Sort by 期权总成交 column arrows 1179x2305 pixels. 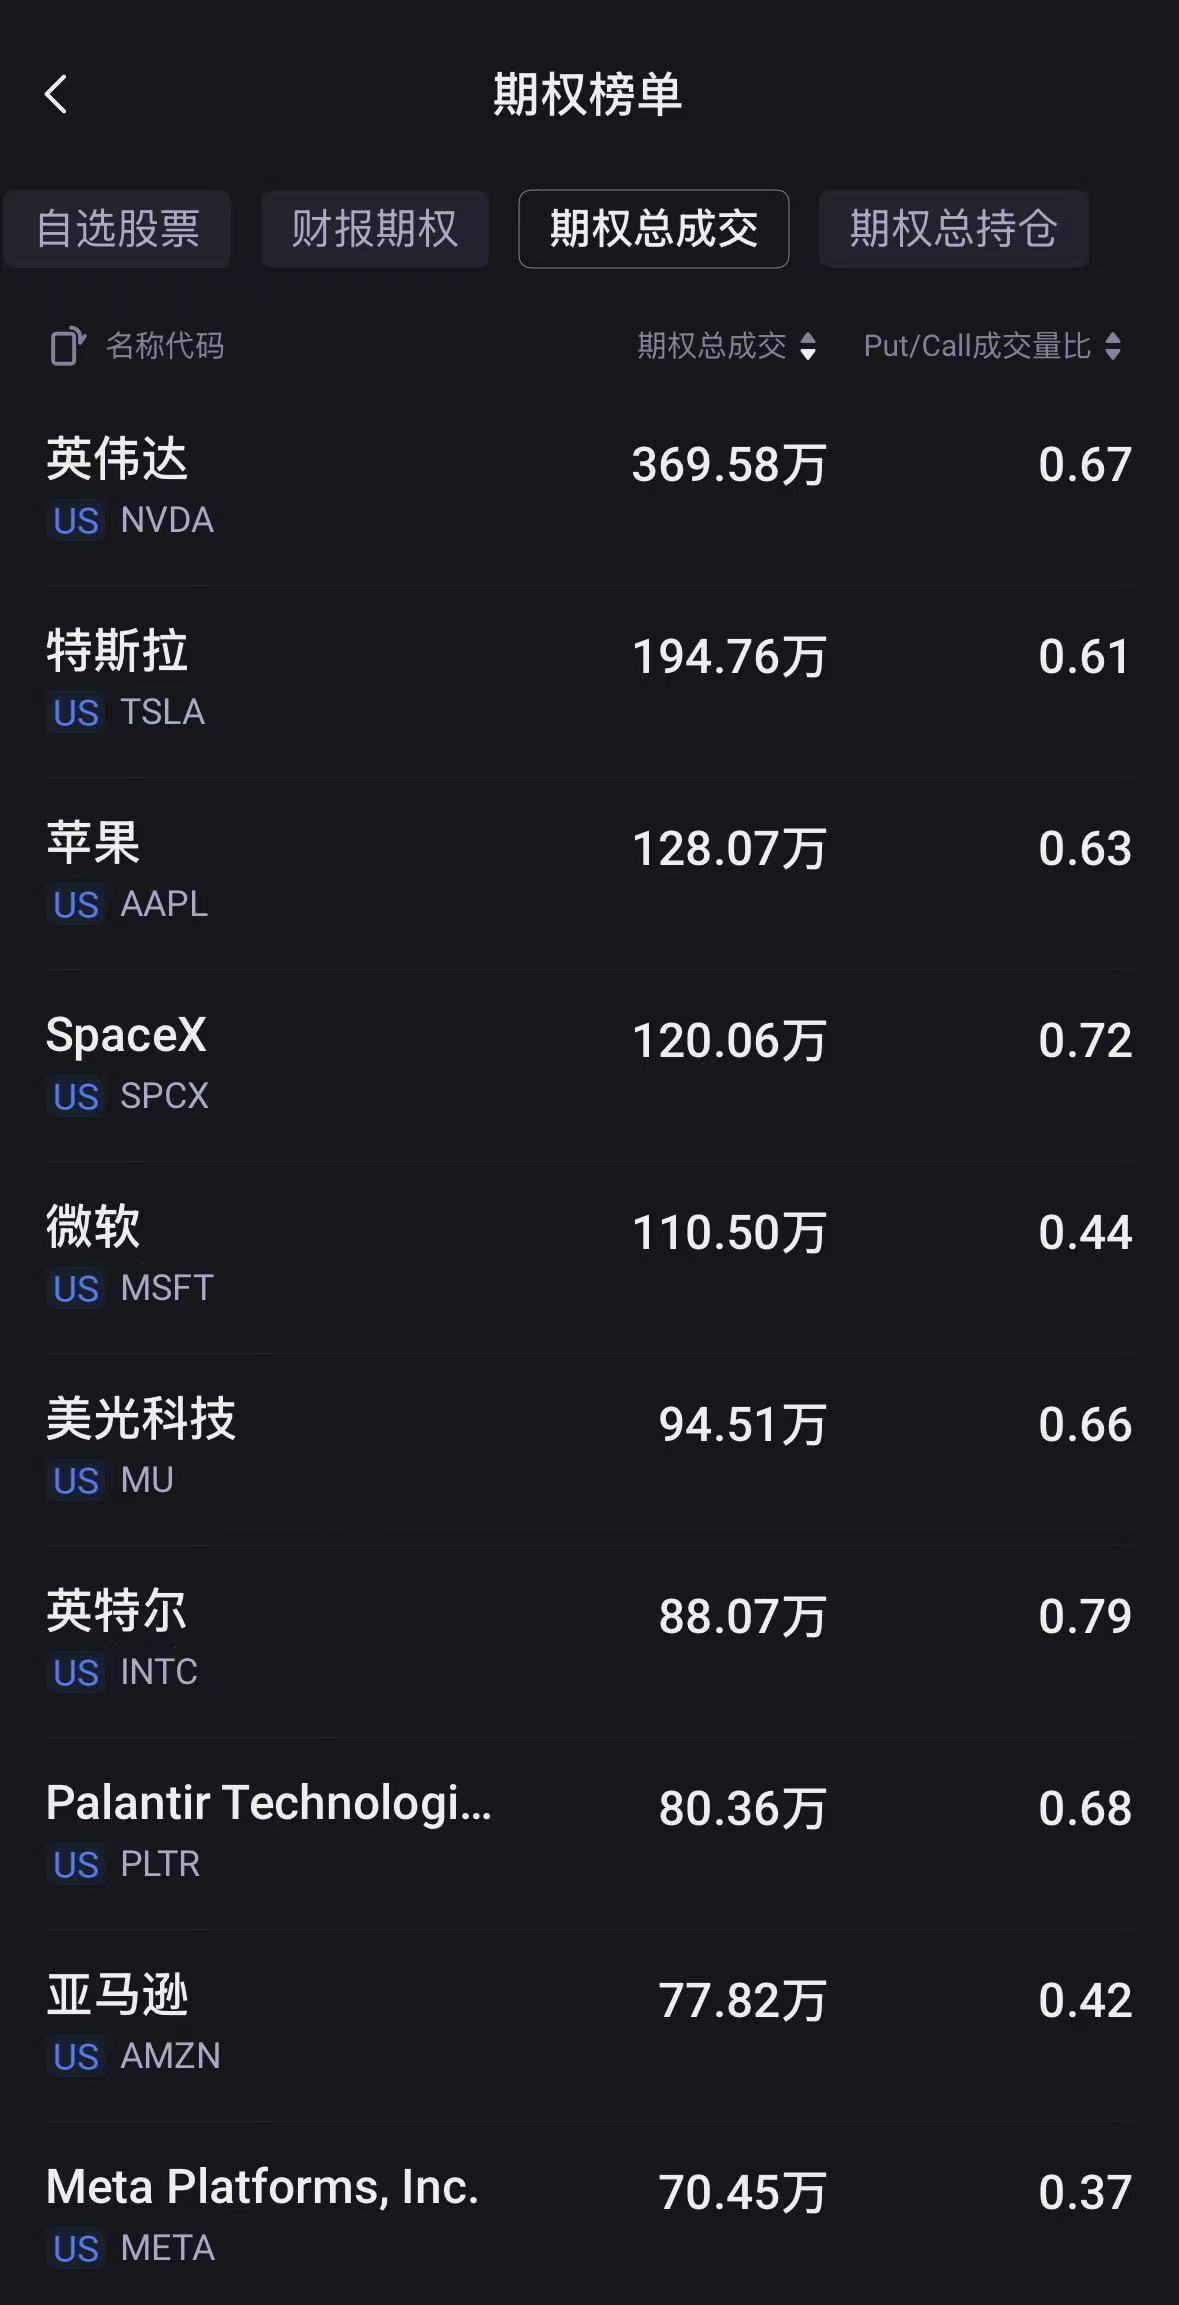pyautogui.click(x=808, y=346)
